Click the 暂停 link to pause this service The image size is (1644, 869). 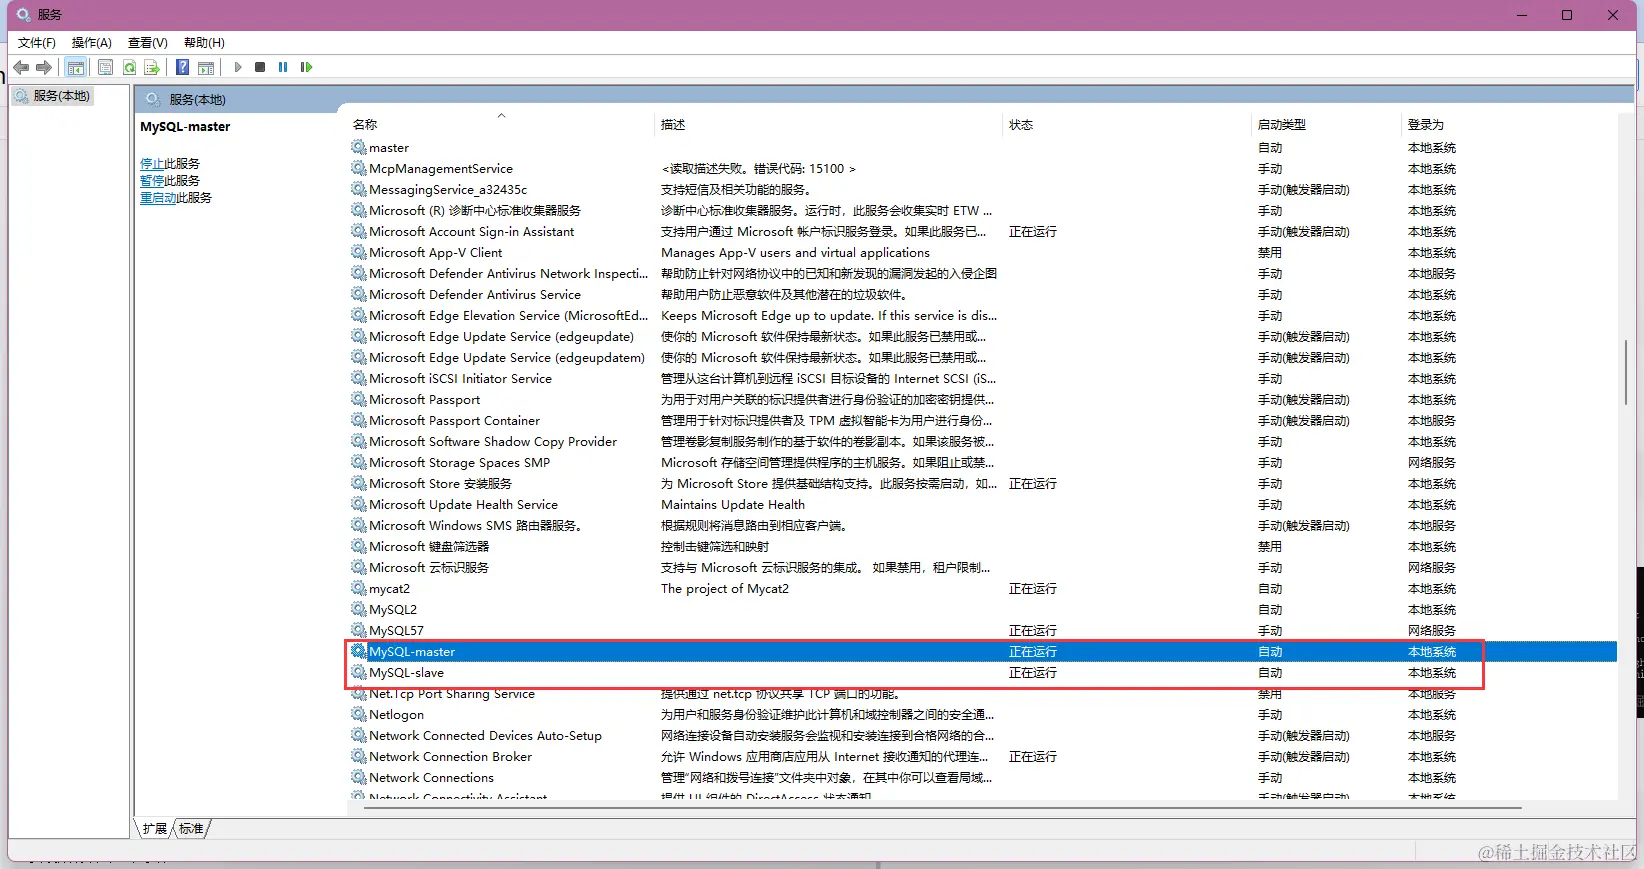click(152, 180)
